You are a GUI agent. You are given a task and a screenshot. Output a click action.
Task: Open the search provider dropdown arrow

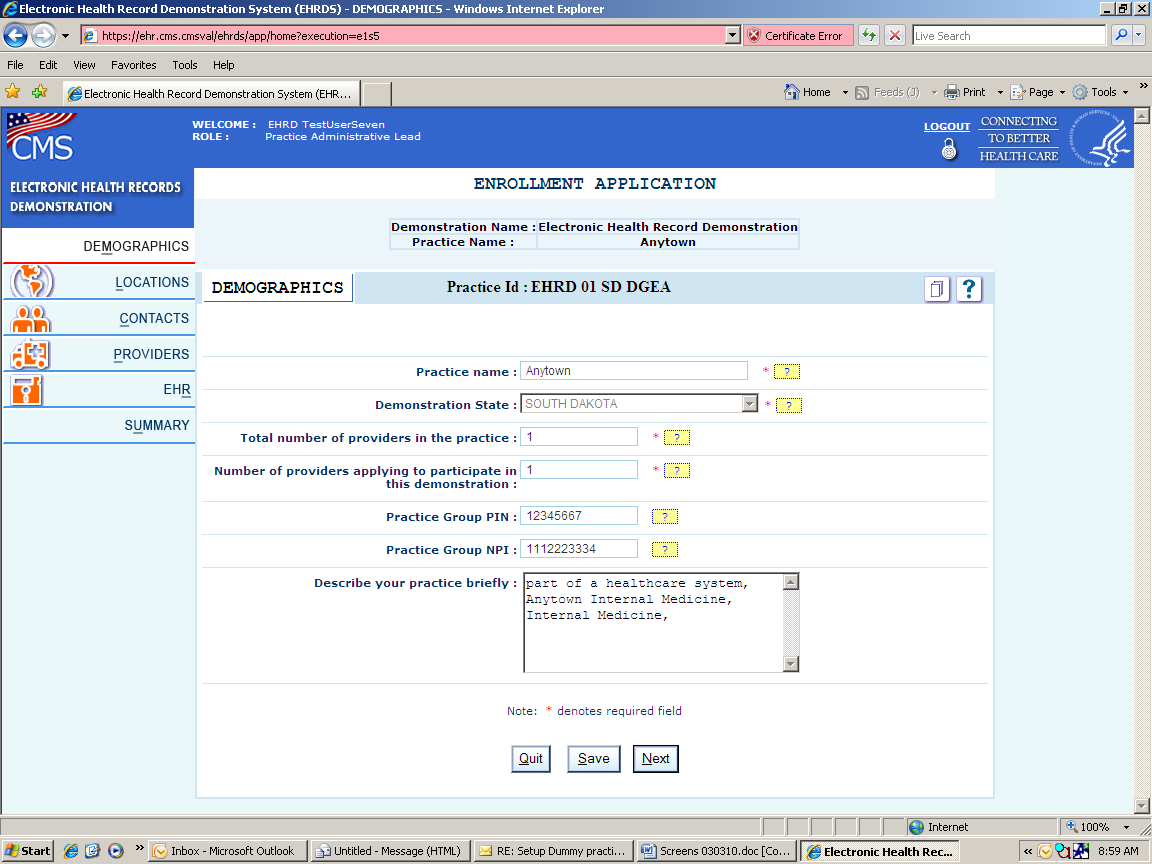tap(1139, 35)
